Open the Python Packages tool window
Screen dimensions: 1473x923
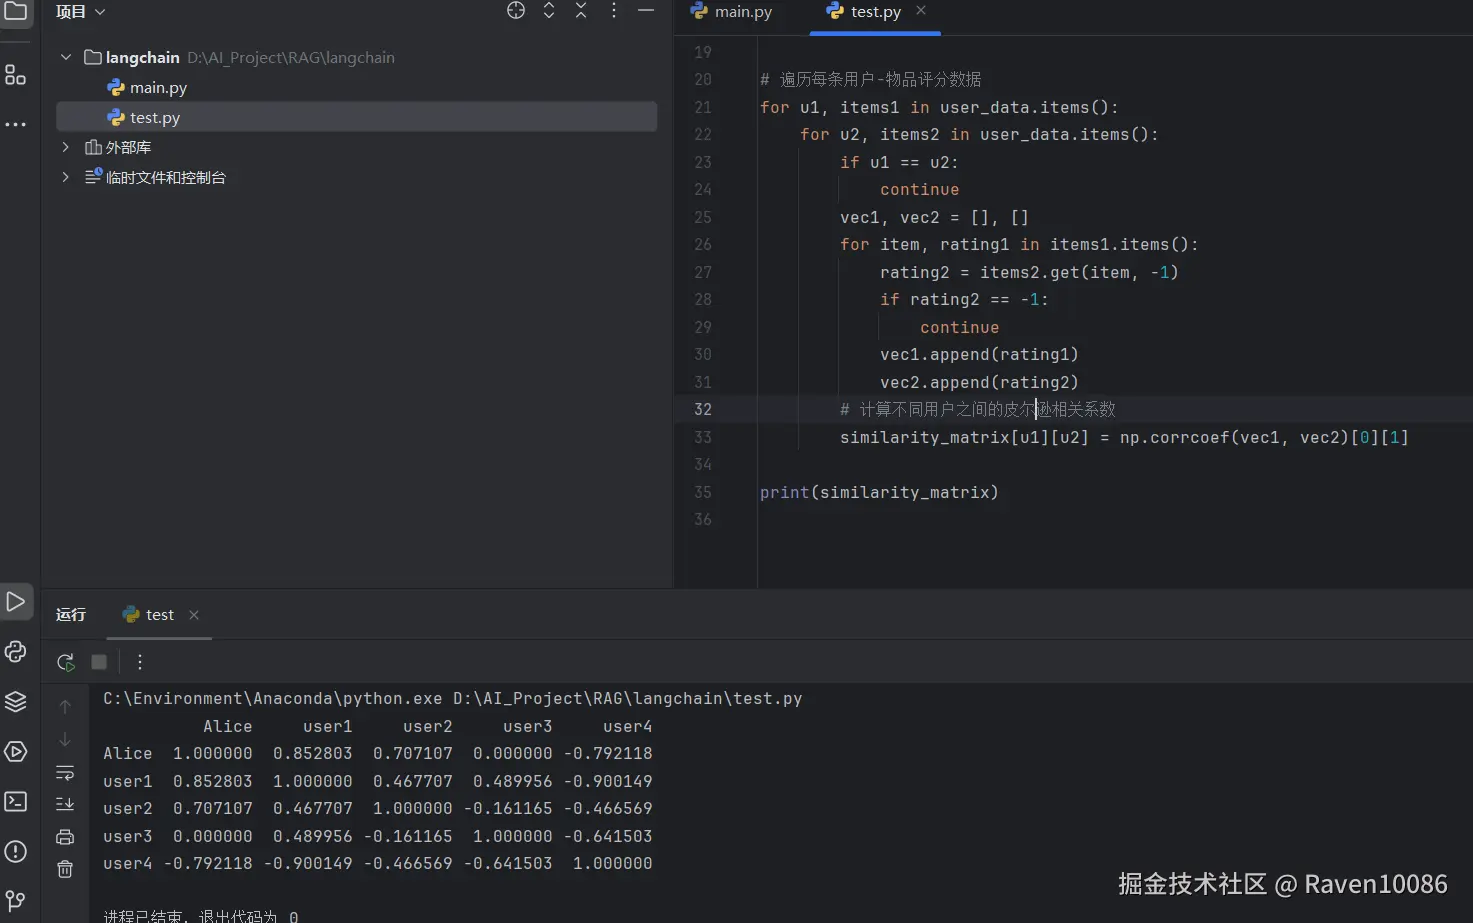[16, 652]
